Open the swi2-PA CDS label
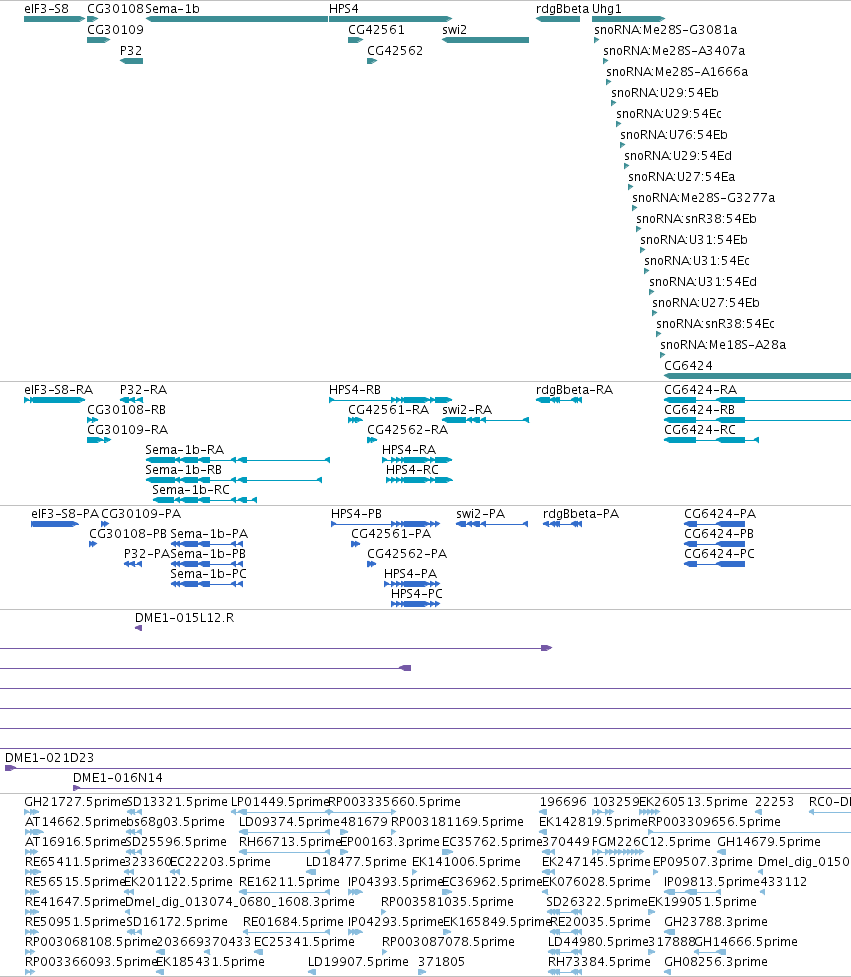Viewport: 851px width, 977px height. click(480, 514)
